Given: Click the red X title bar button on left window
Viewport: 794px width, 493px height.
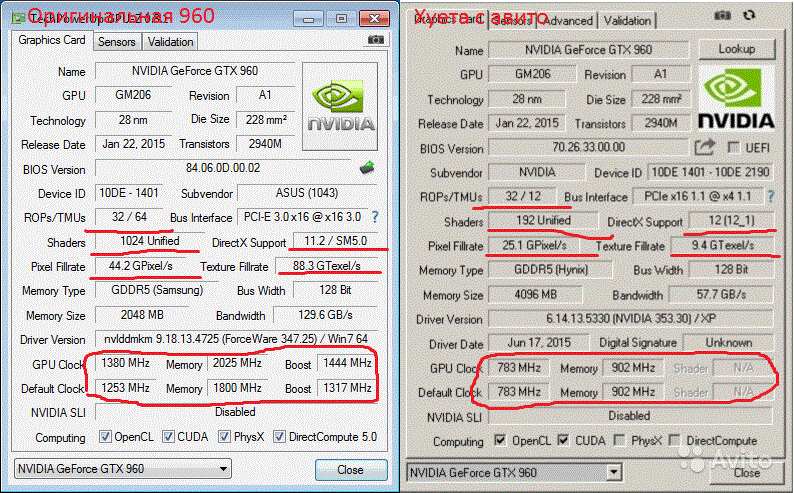Looking at the screenshot, I should (x=374, y=19).
